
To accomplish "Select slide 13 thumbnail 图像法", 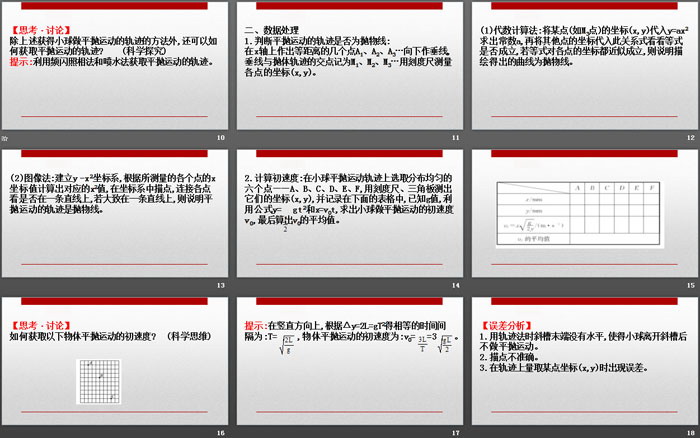I will (x=115, y=213).
